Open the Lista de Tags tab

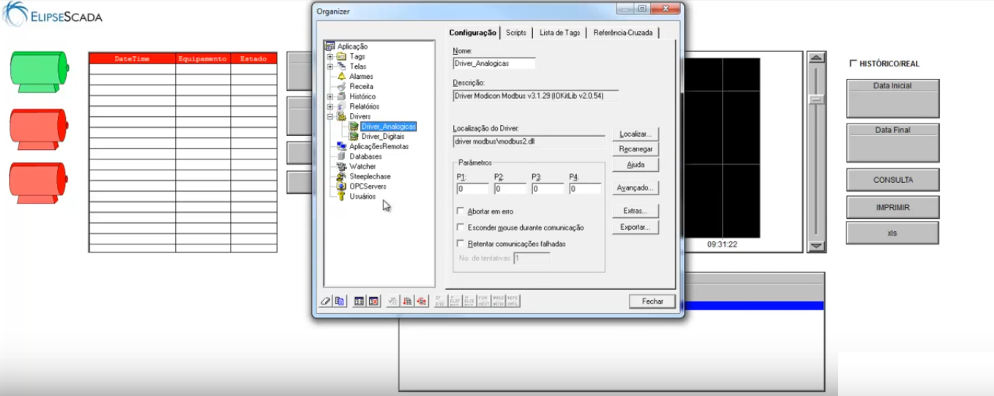tap(558, 33)
